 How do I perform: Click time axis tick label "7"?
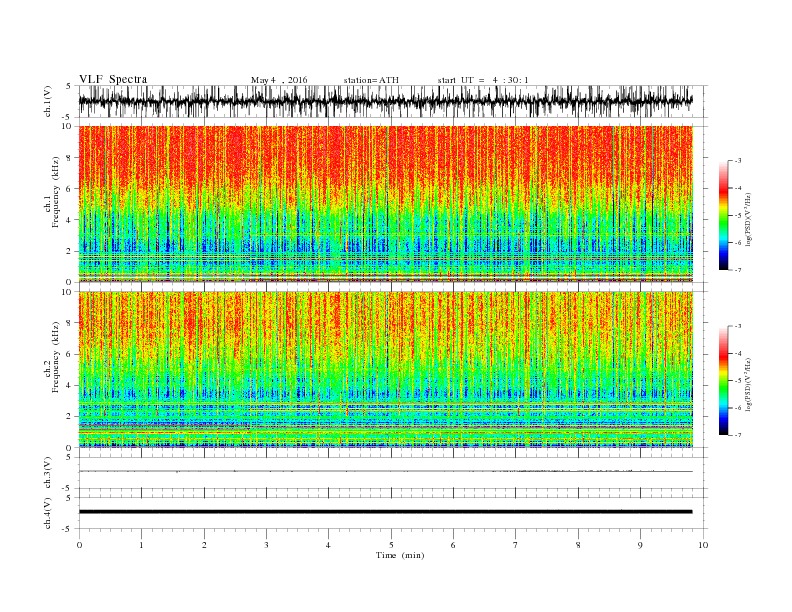tap(516, 545)
